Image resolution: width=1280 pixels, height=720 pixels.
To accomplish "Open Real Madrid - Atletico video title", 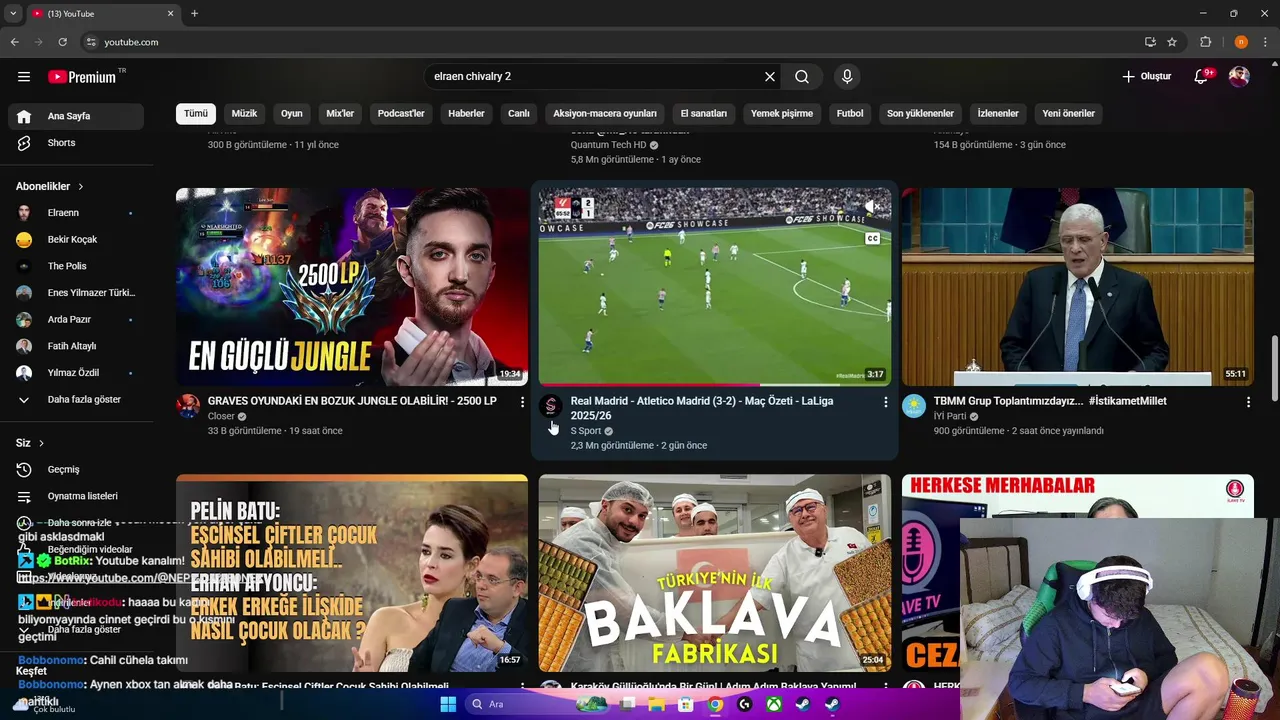I will (702, 408).
